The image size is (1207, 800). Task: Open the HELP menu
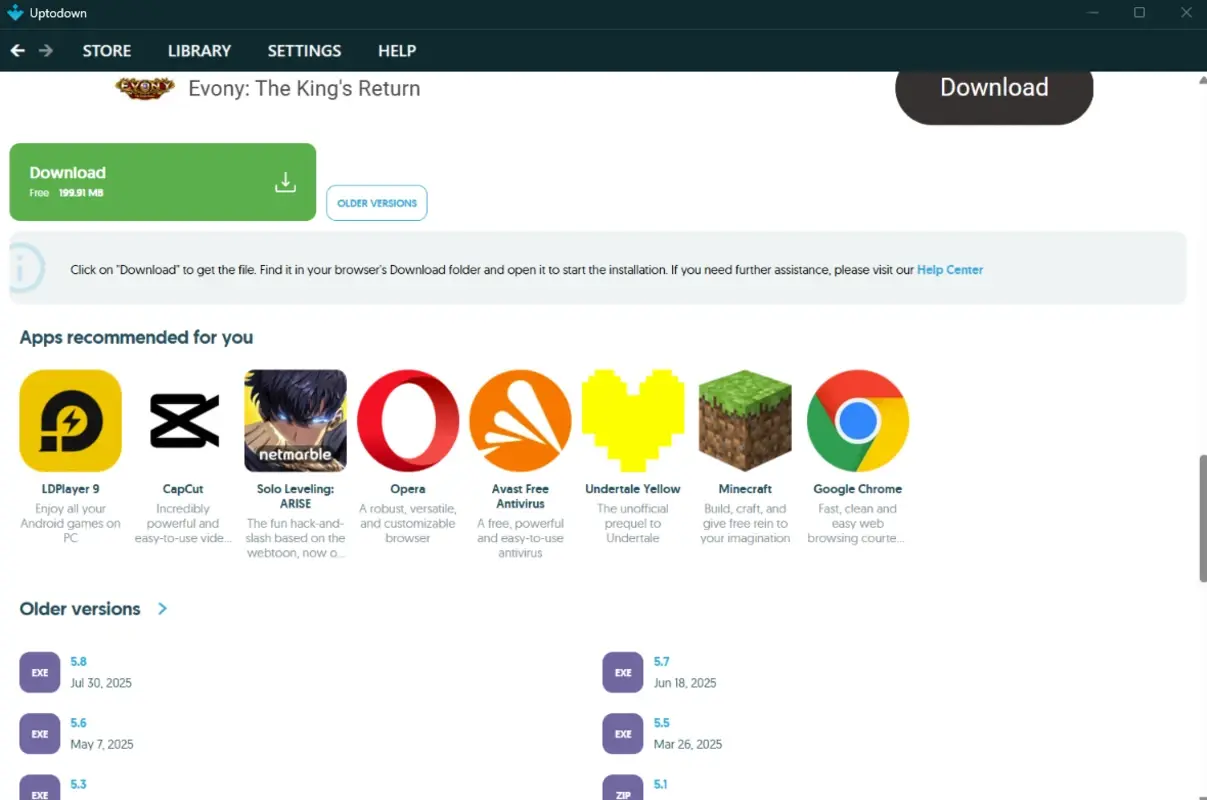pos(397,50)
